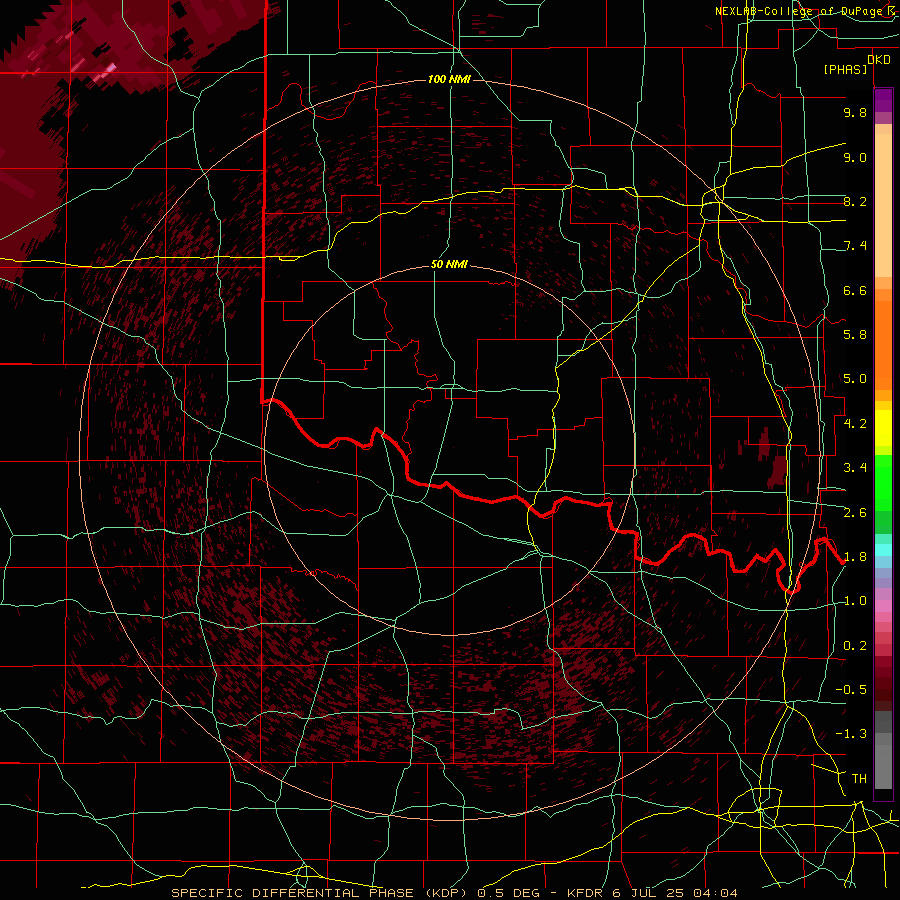This screenshot has width=900, height=900.
Task: Click the "0.5 DEG" elevation angle text
Action: pyautogui.click(x=509, y=893)
